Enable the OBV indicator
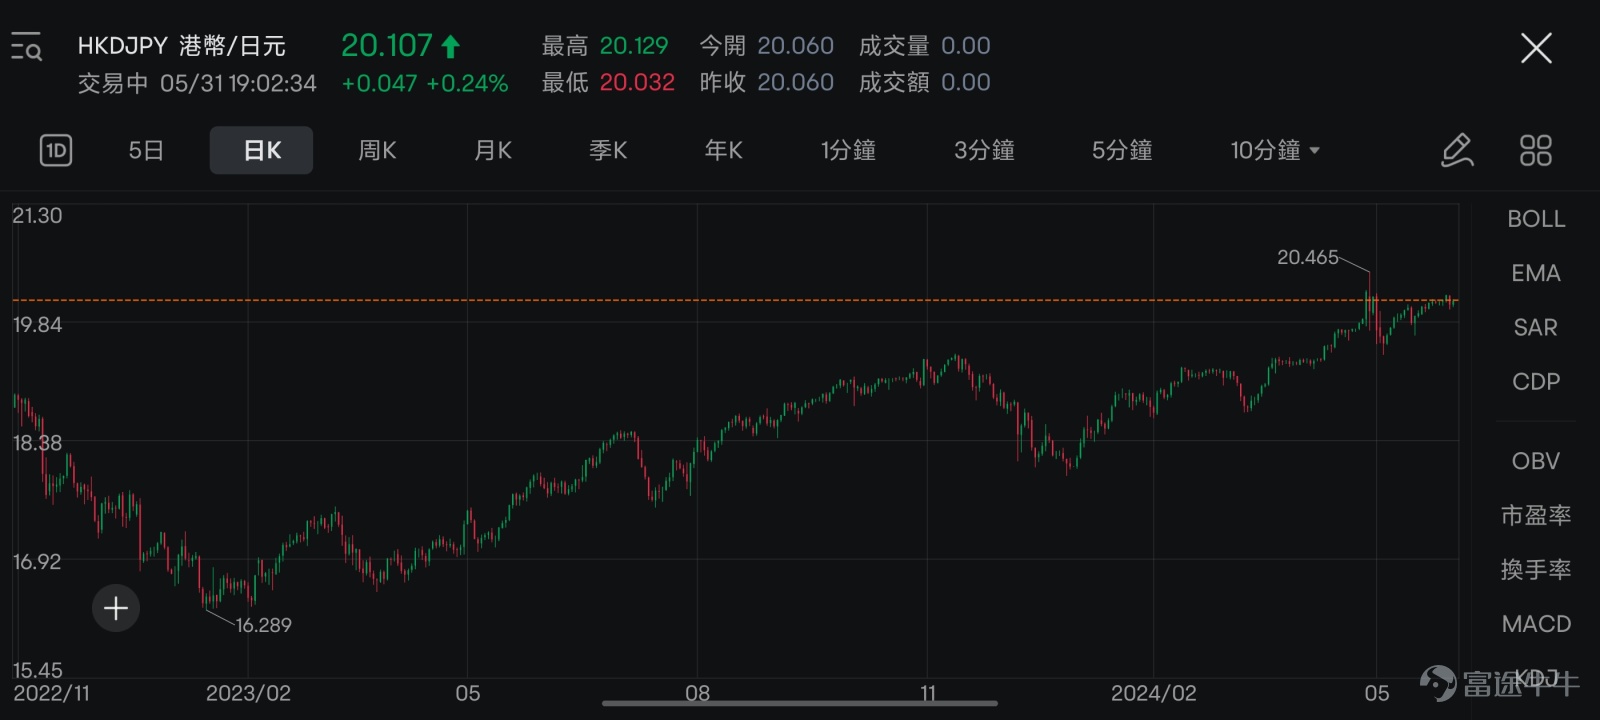Viewport: 1600px width, 720px height. [x=1536, y=461]
